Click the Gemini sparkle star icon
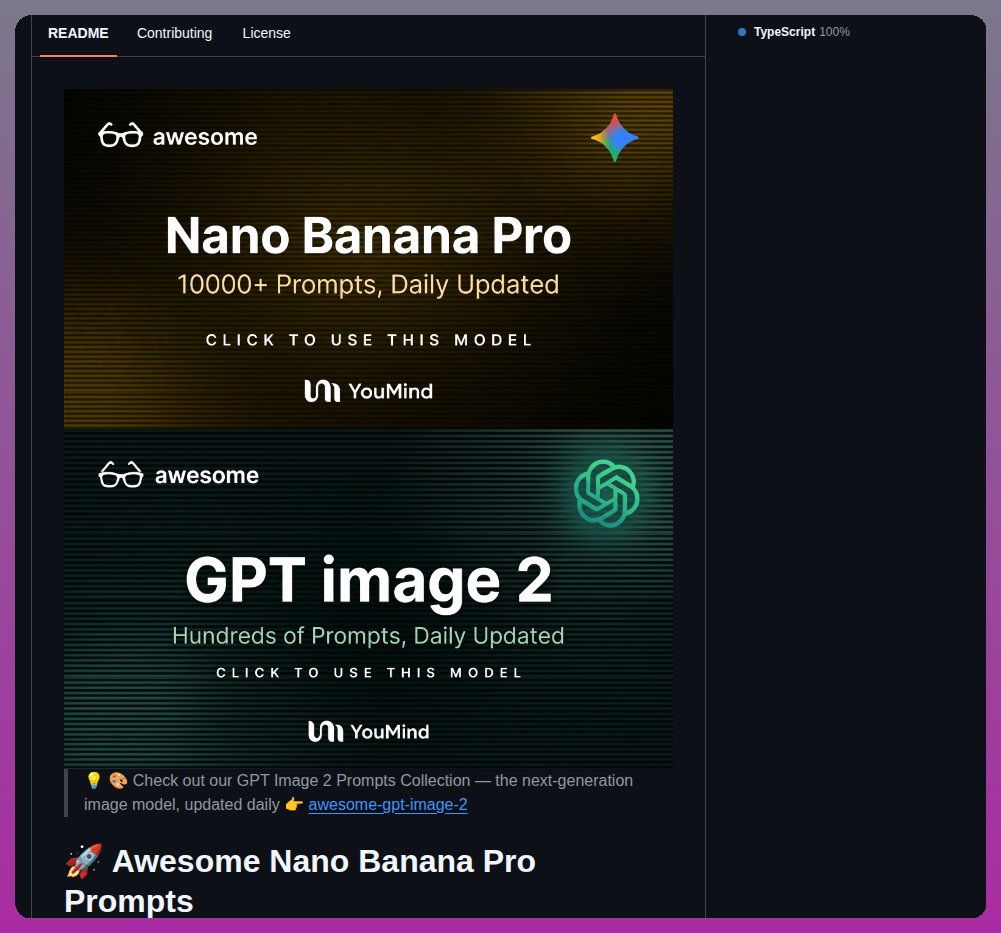The width and height of the screenshot is (1001, 933). (615, 137)
